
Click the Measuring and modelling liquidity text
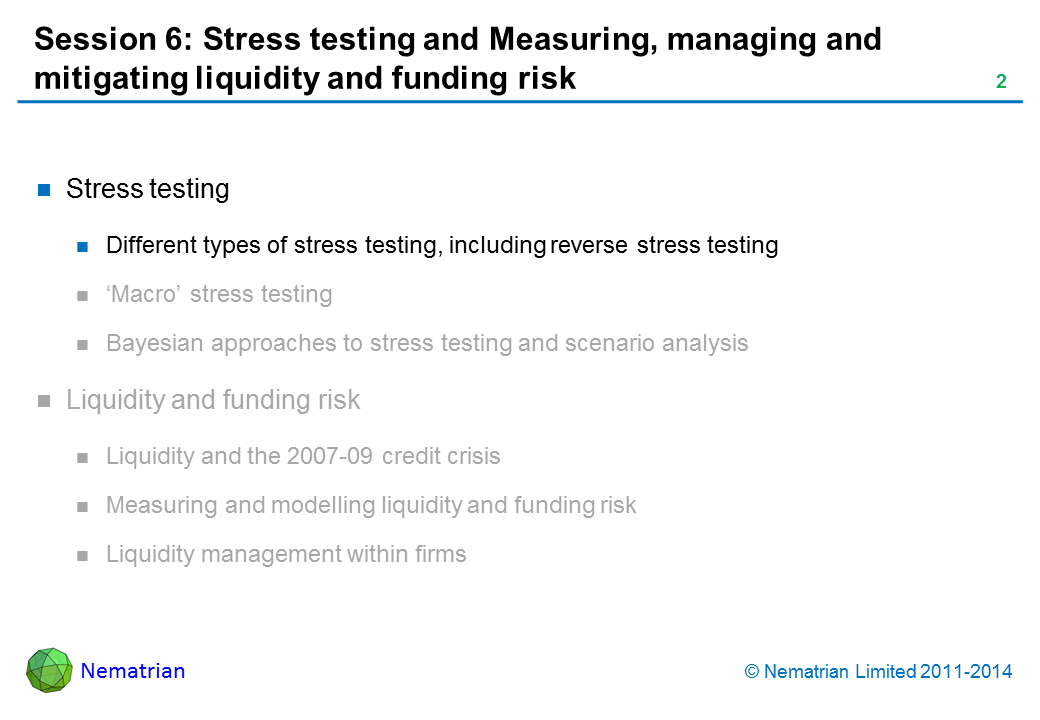click(x=371, y=505)
